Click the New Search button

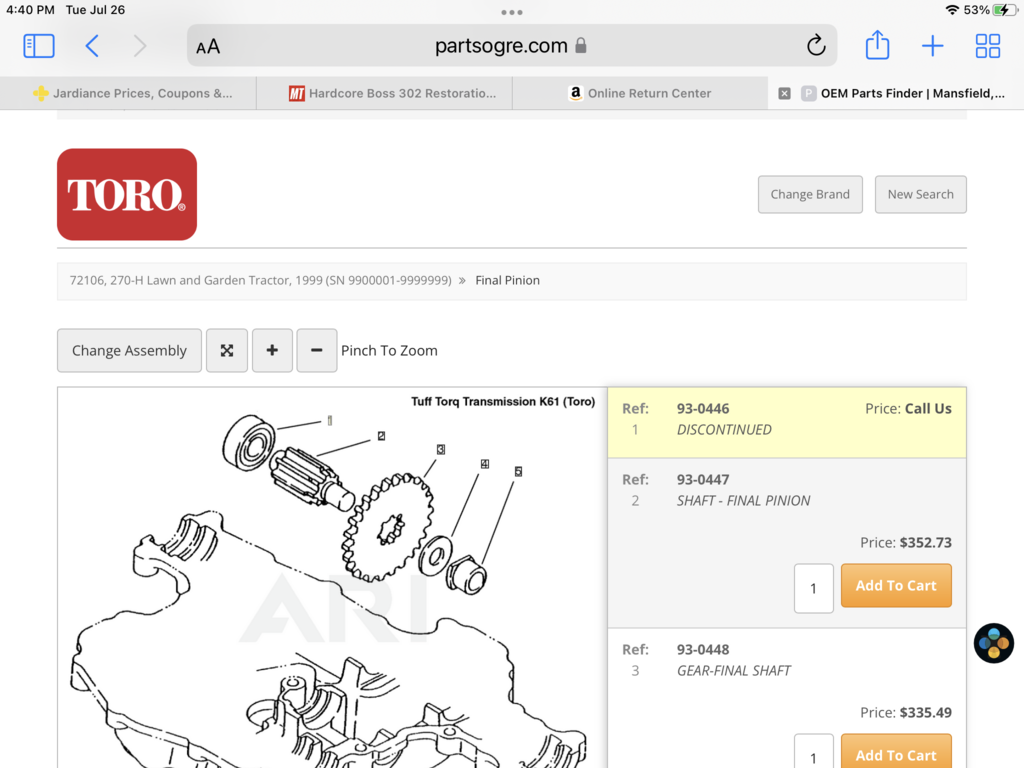point(920,195)
